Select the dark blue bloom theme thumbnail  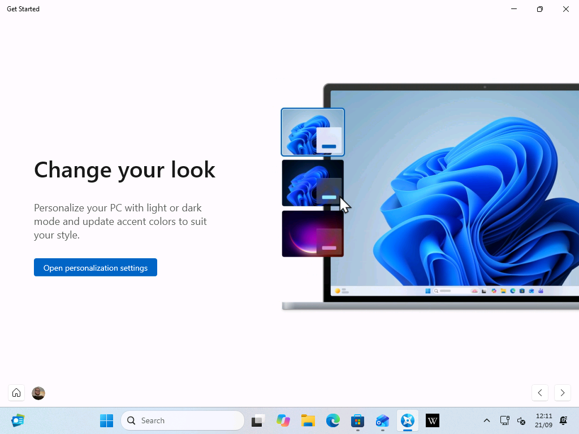tap(313, 183)
